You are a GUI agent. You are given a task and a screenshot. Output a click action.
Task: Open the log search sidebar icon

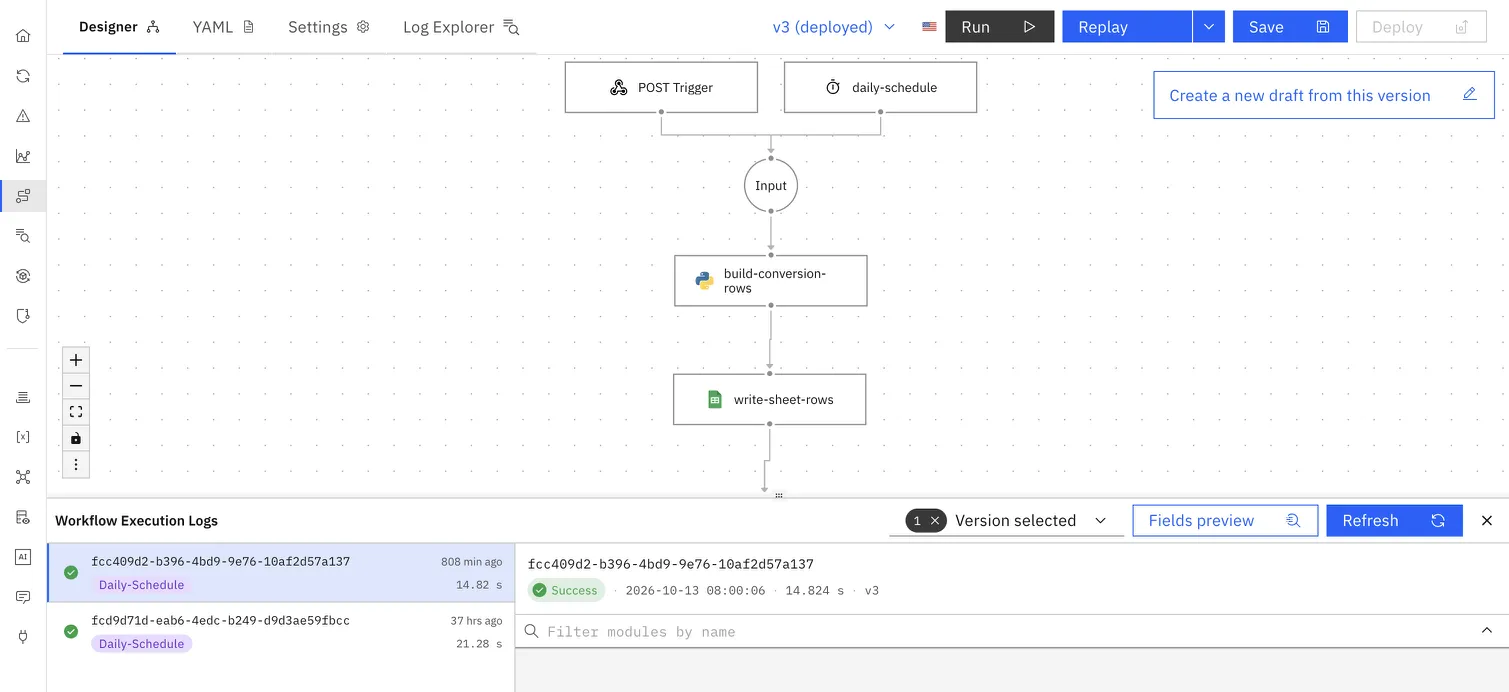(23, 236)
